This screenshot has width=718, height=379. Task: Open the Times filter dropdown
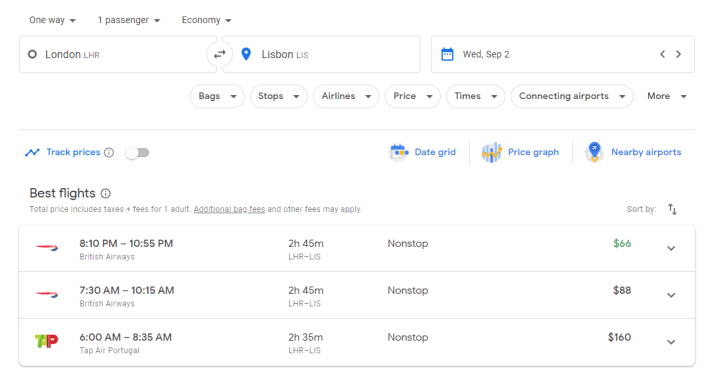pos(476,96)
